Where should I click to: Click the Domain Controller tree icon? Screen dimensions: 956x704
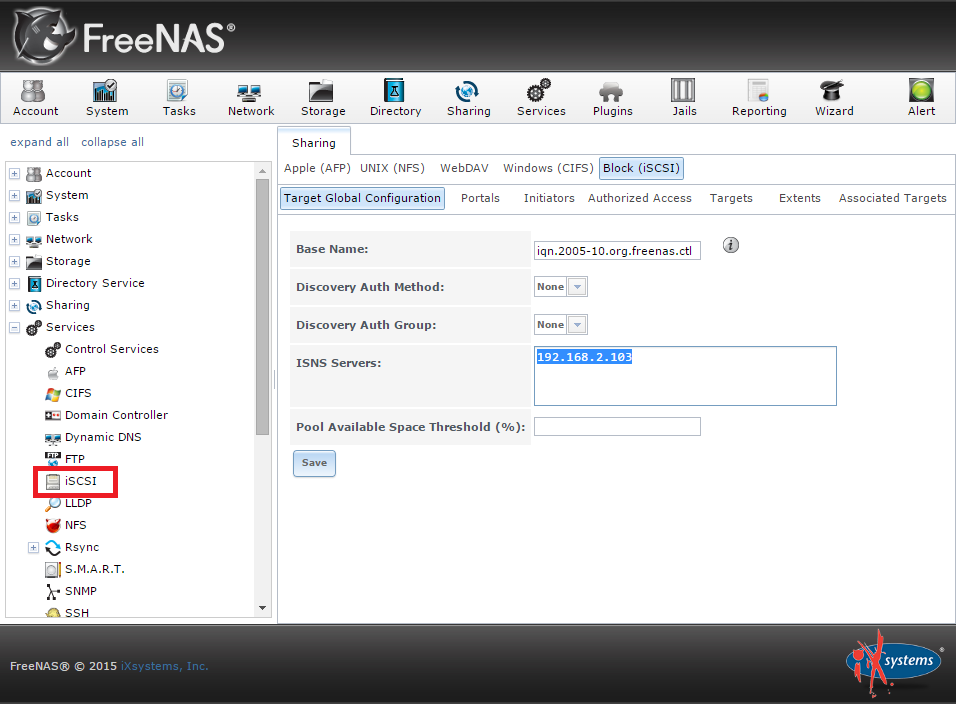click(x=53, y=416)
